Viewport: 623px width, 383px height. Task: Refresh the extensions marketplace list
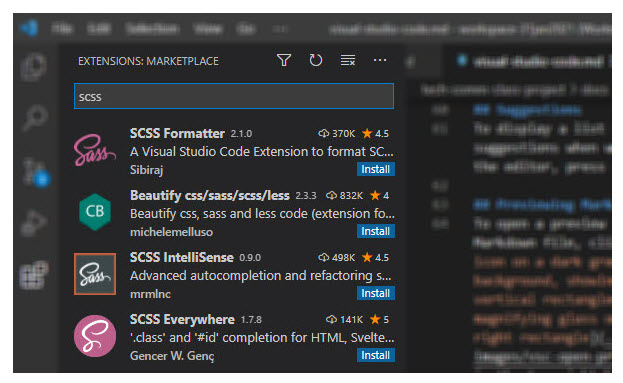tap(315, 60)
